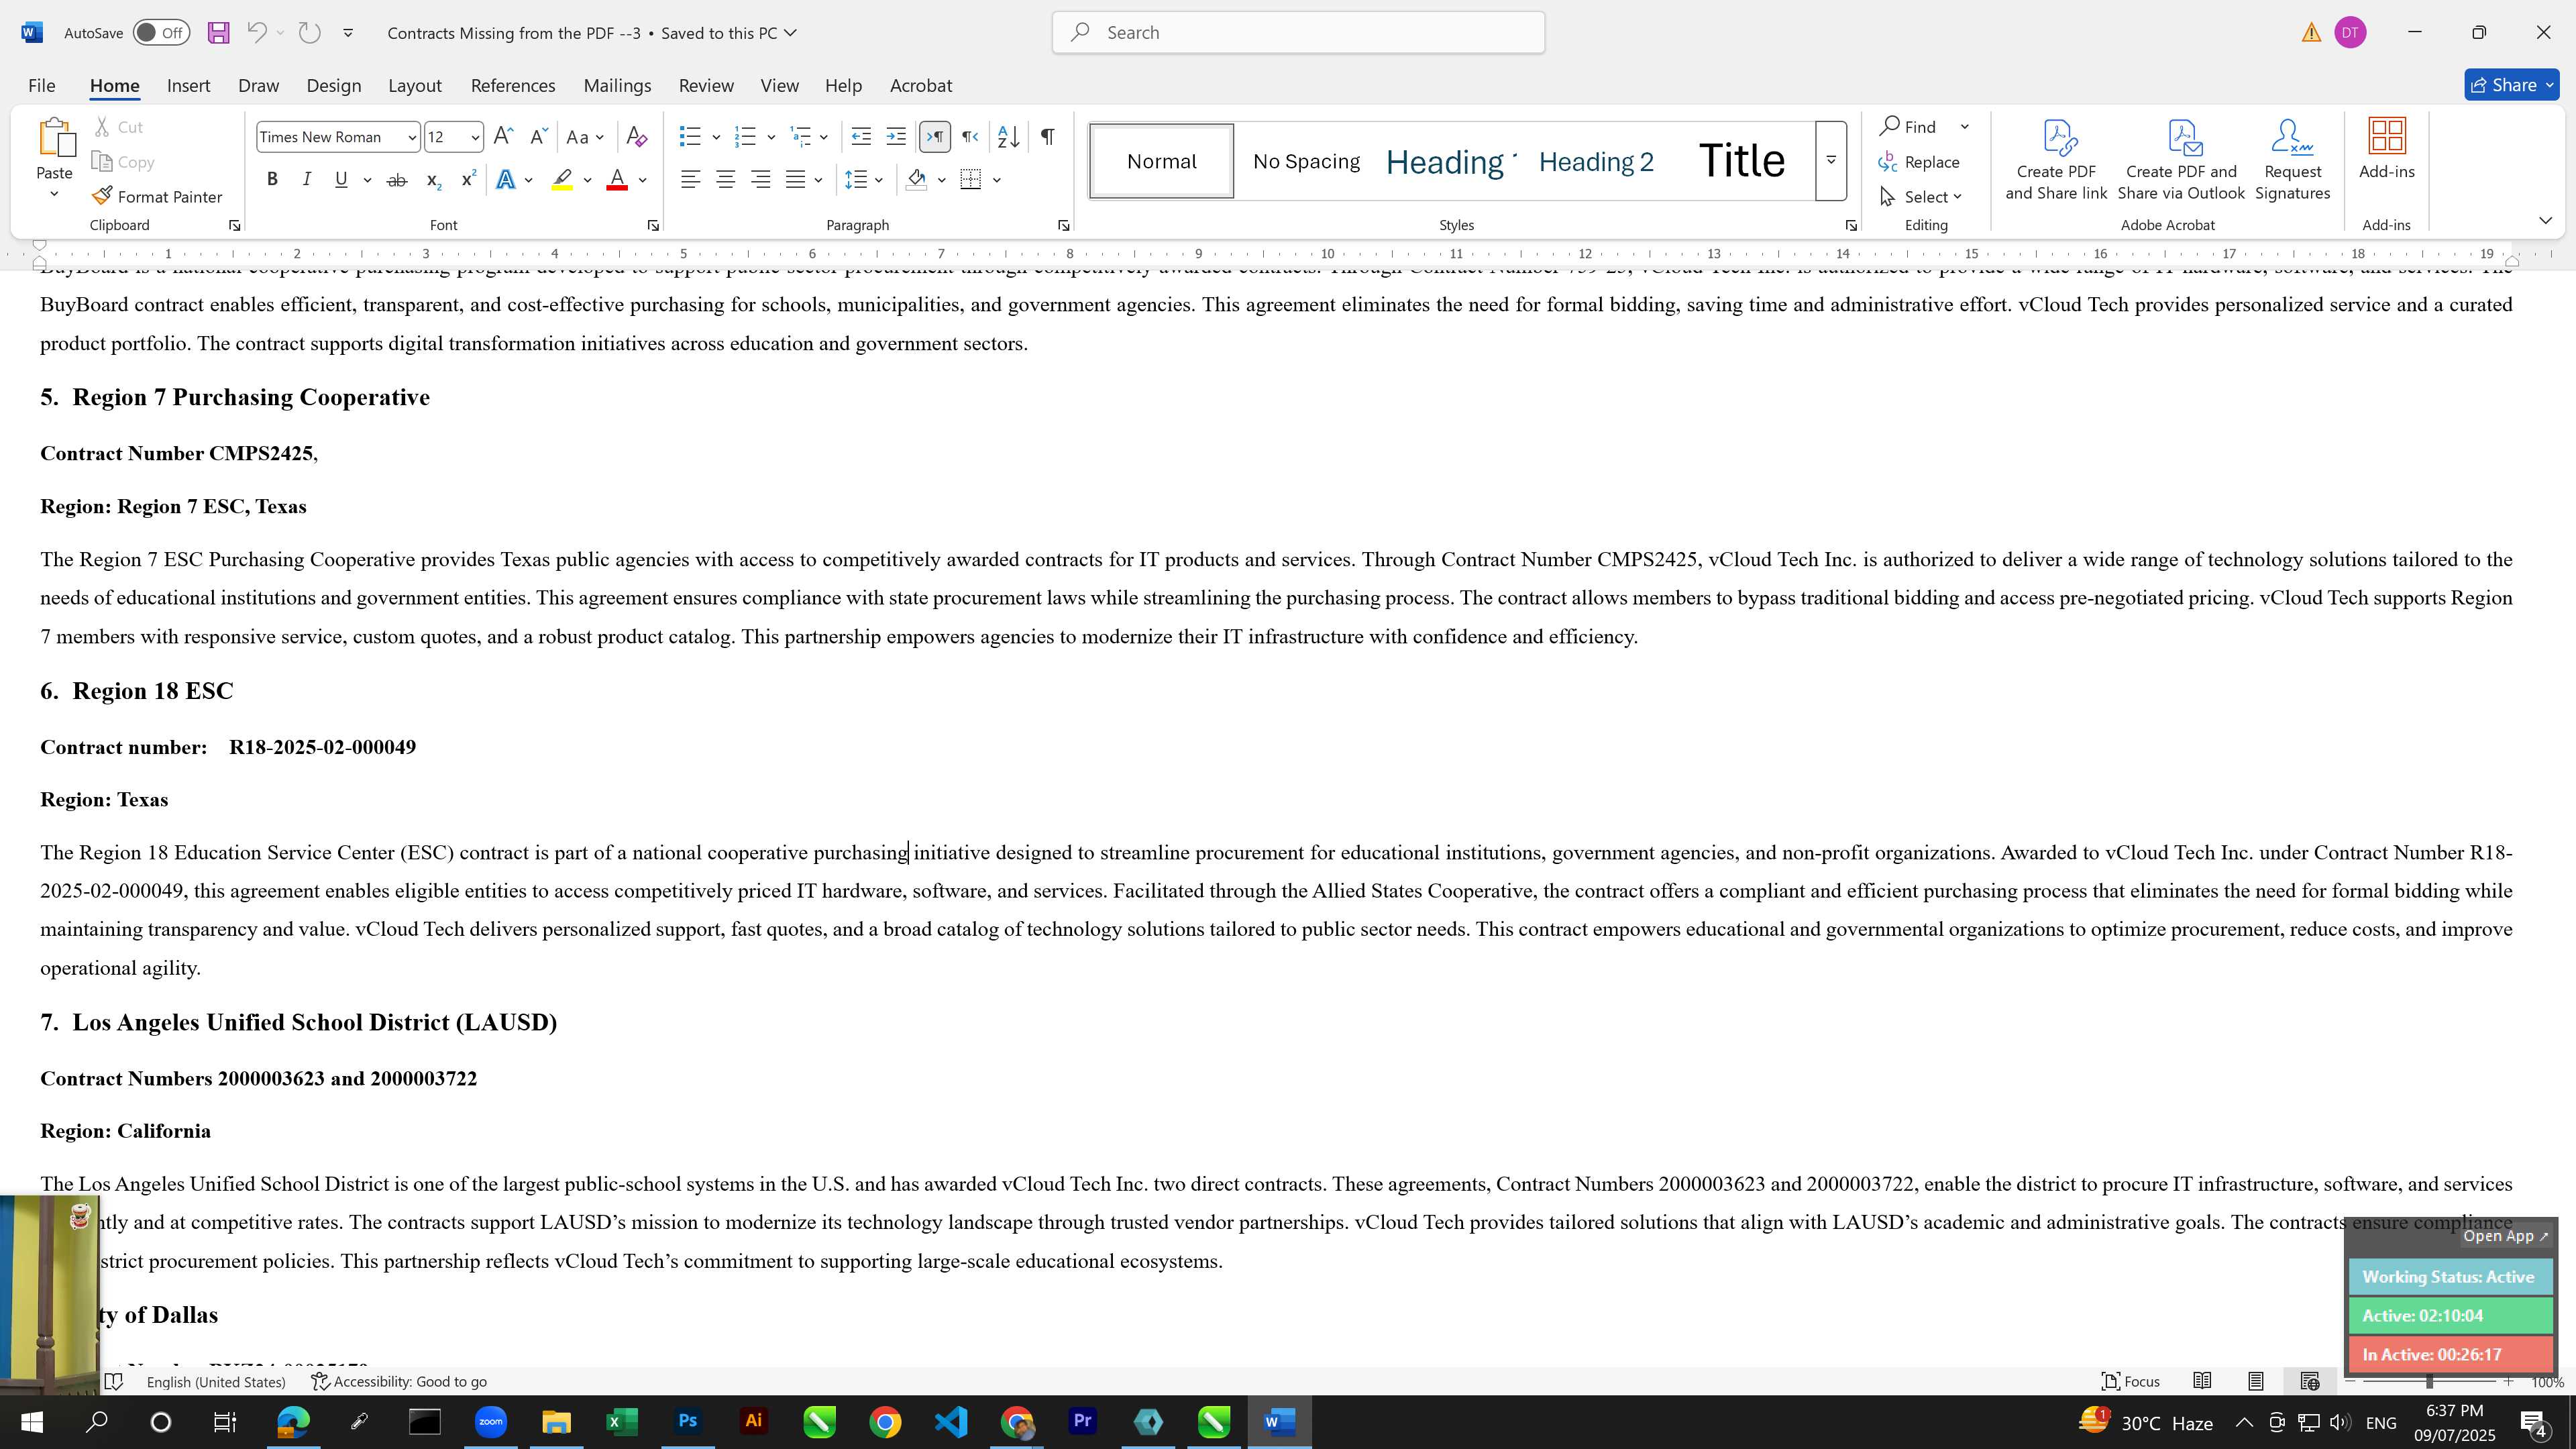Switch to Read Mode view in status bar
Image resolution: width=2576 pixels, height=1449 pixels.
coord(2202,1381)
